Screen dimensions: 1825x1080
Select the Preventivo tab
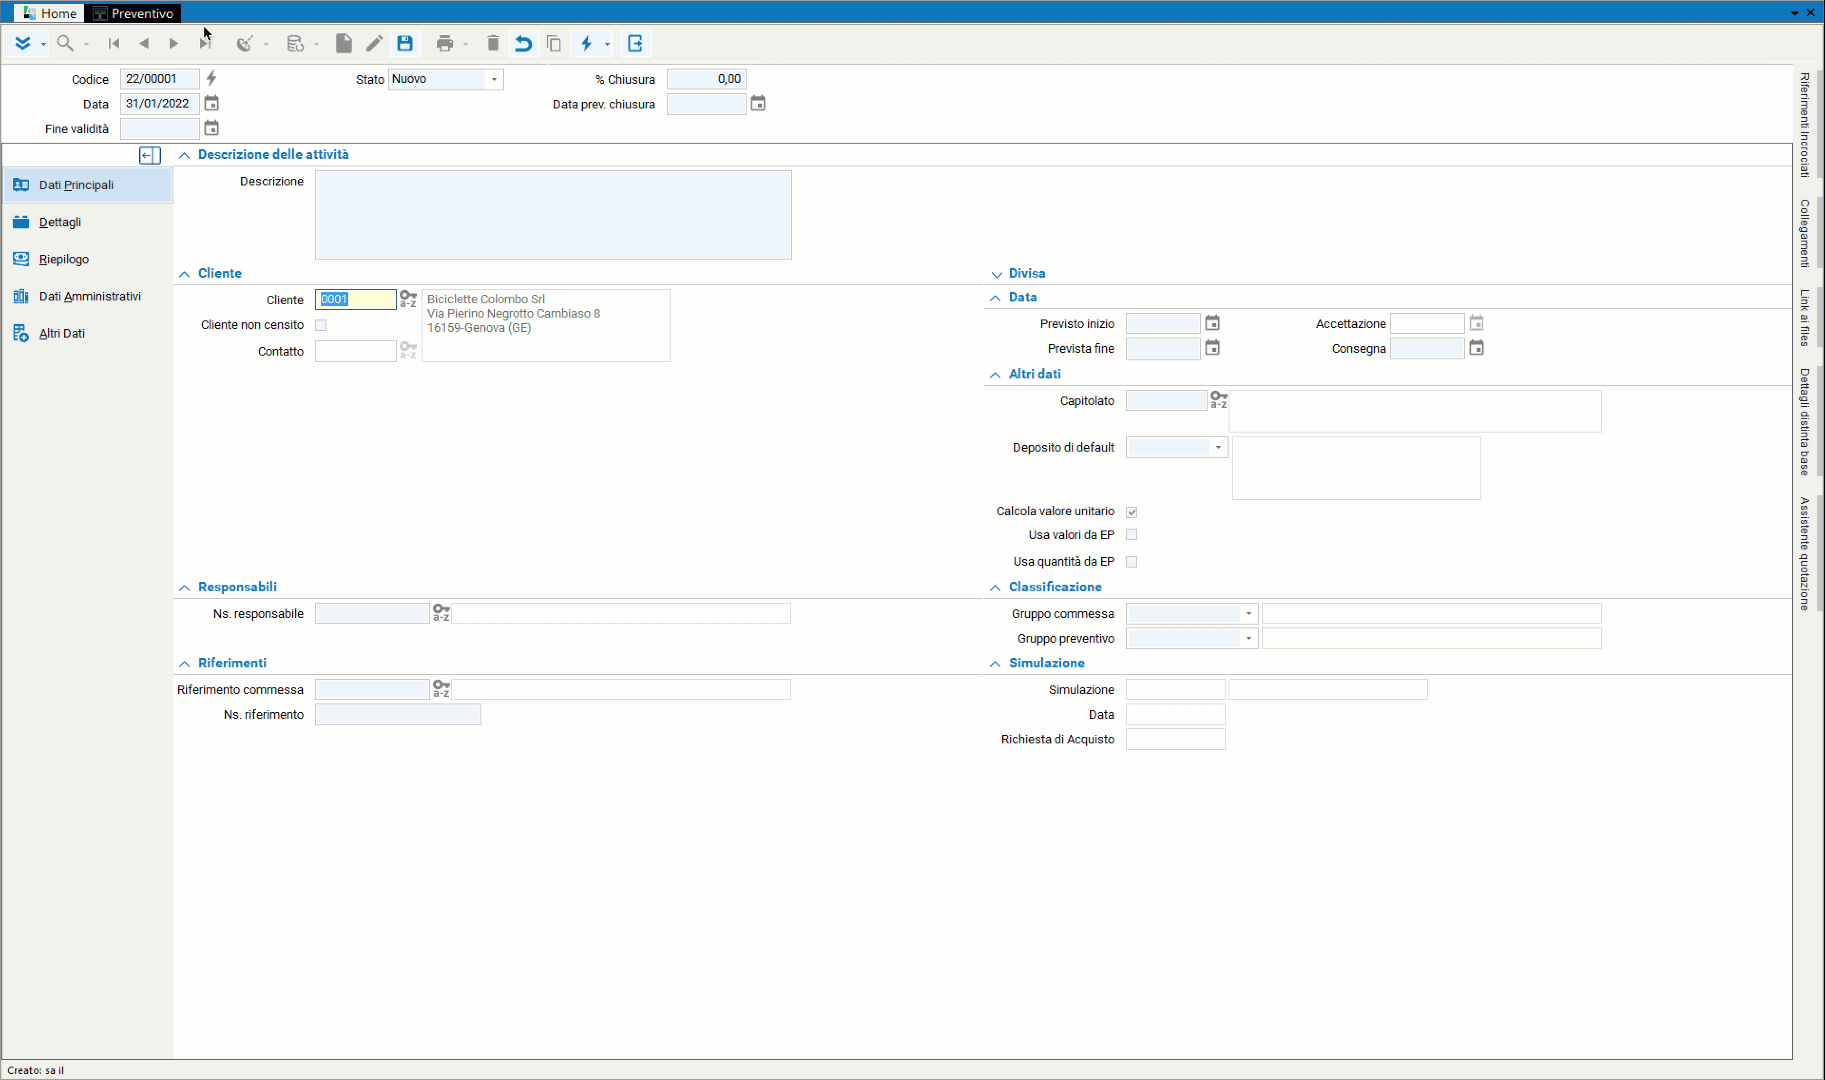[x=133, y=13]
